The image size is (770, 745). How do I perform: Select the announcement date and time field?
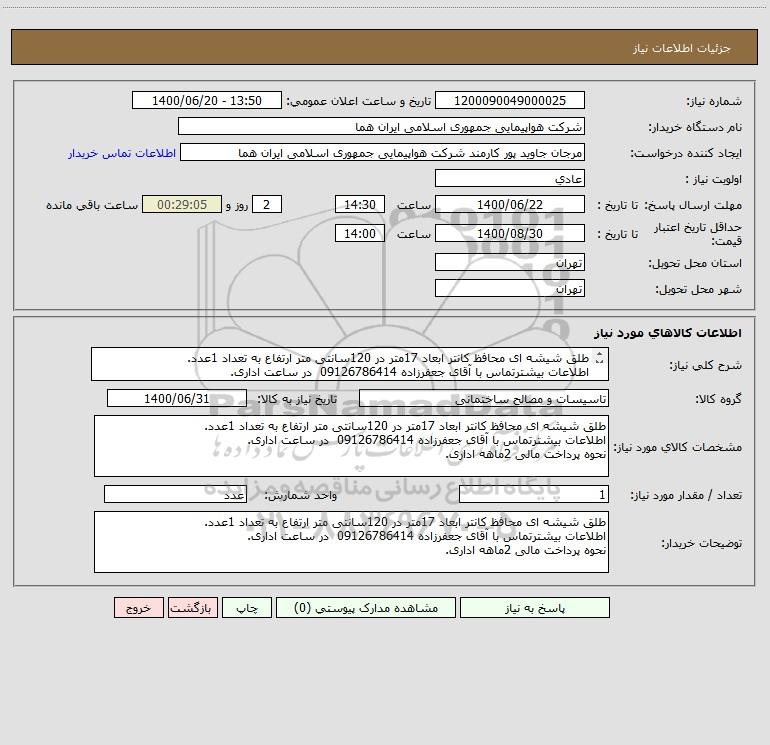[209, 101]
